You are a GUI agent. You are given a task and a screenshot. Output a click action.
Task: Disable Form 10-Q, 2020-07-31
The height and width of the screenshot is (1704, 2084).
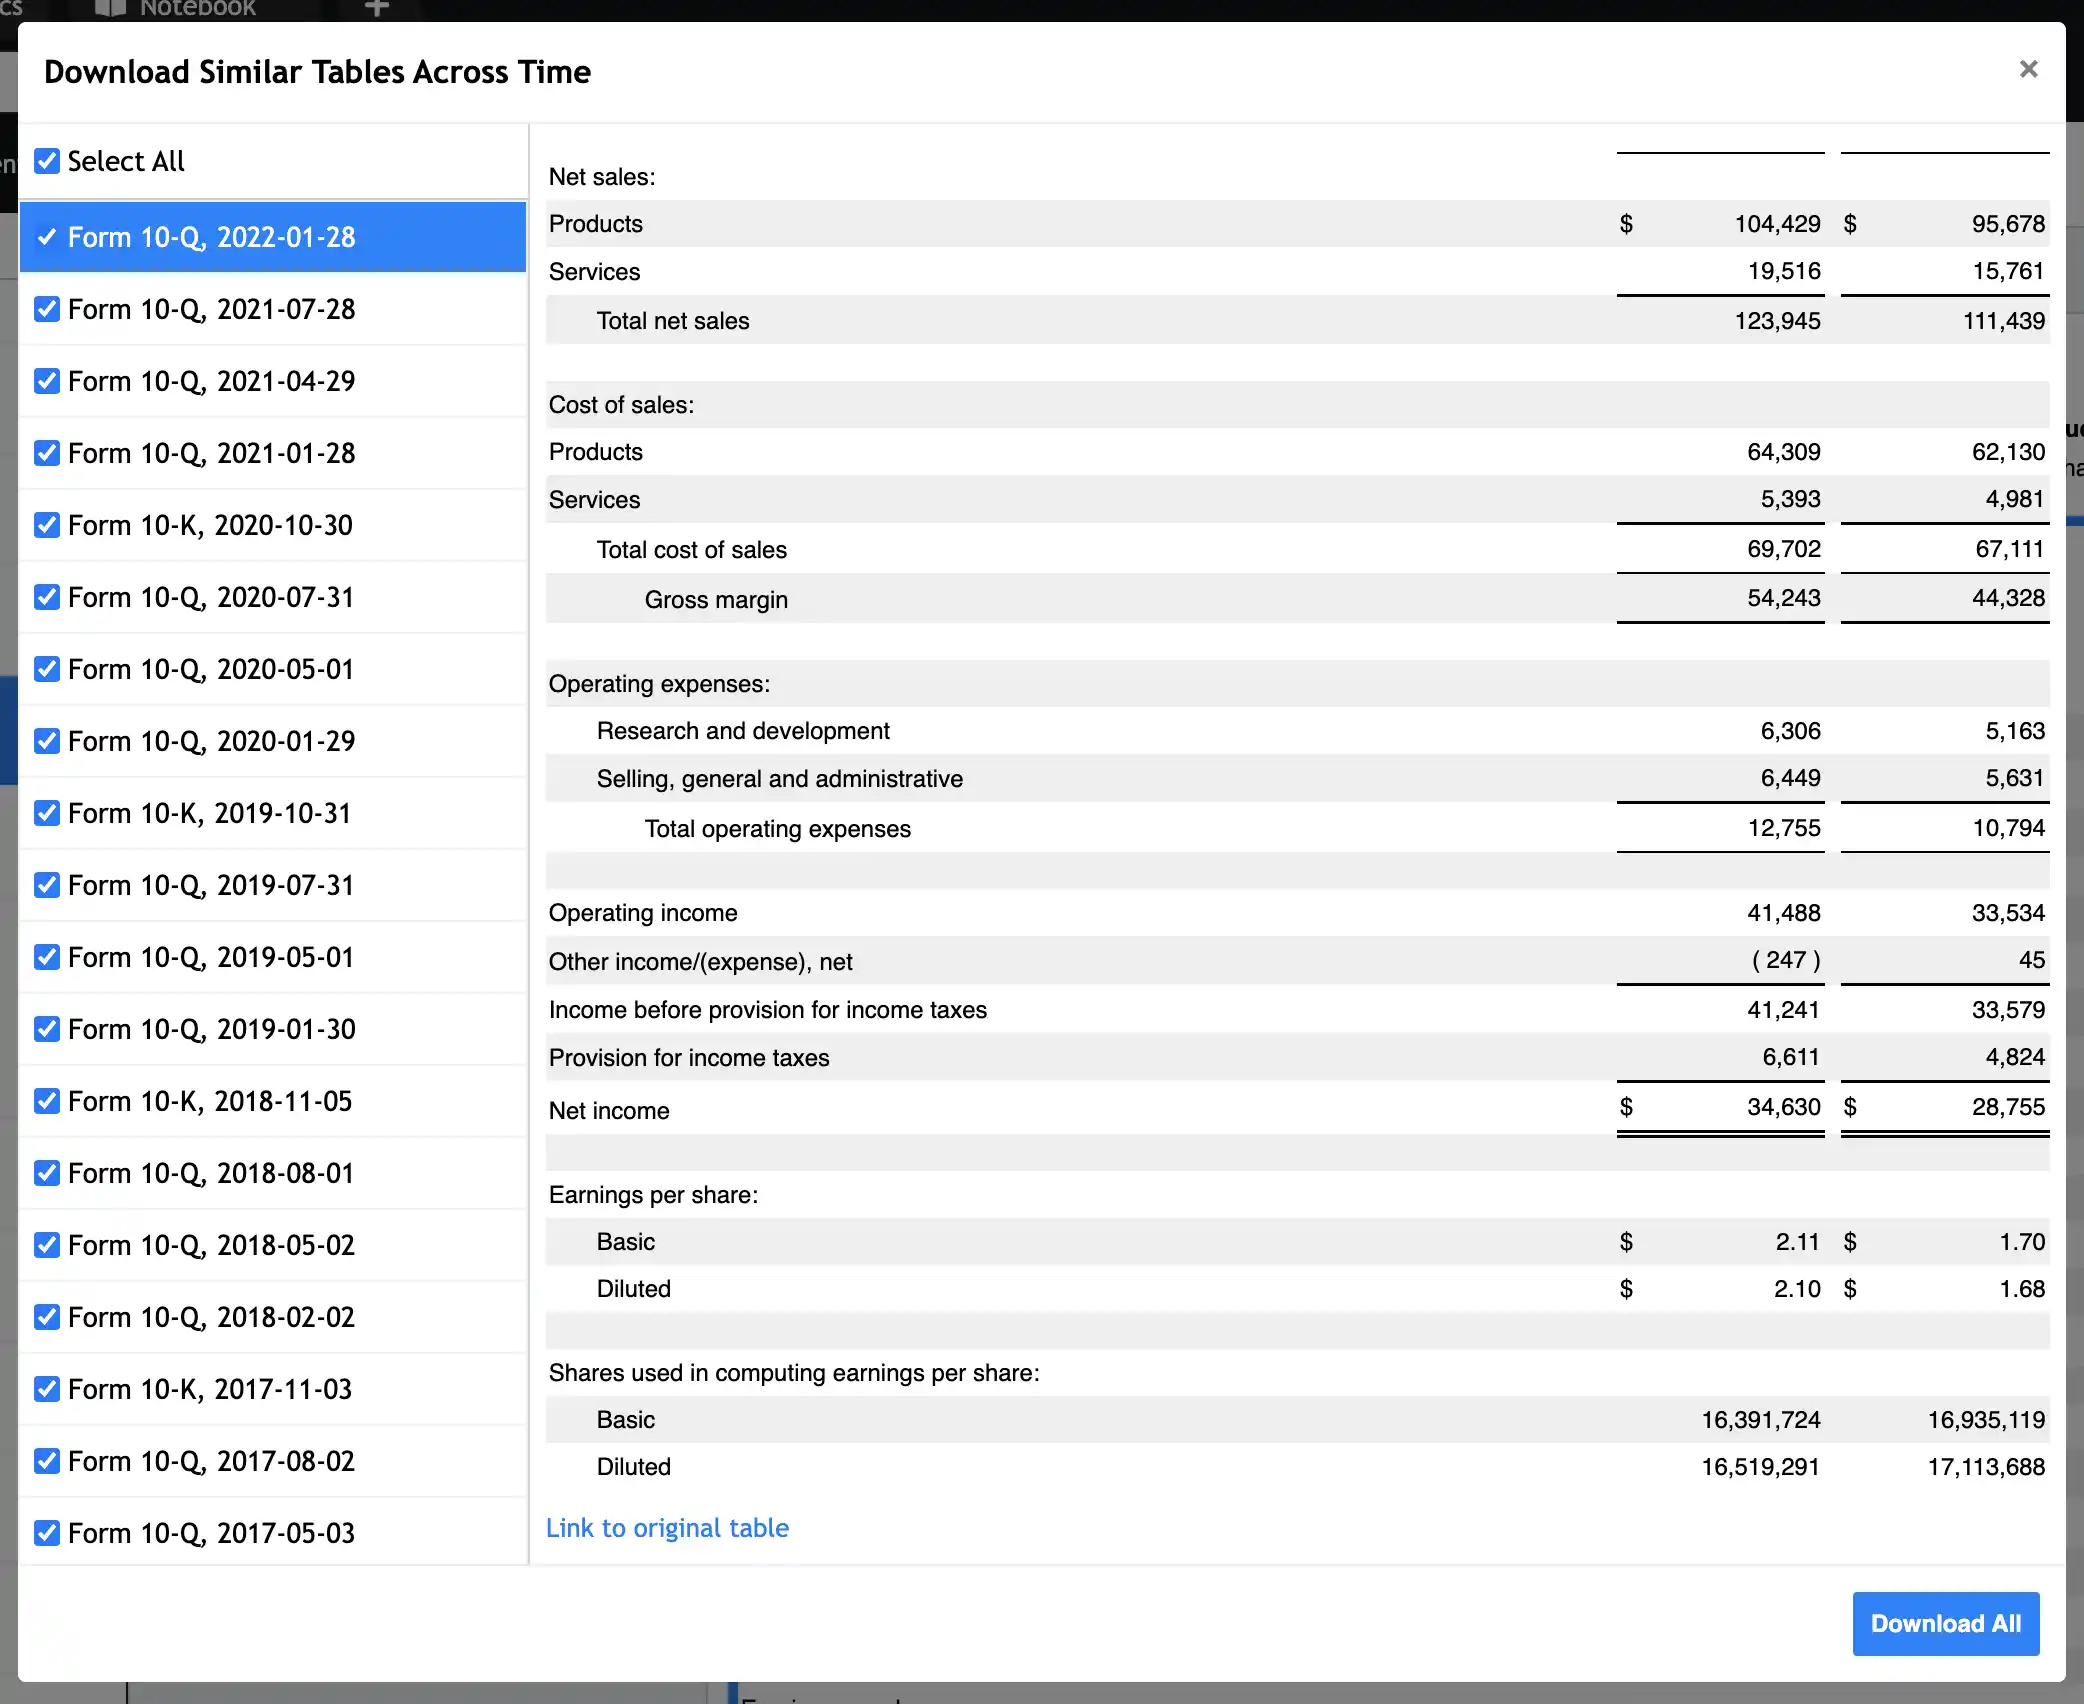click(x=46, y=597)
